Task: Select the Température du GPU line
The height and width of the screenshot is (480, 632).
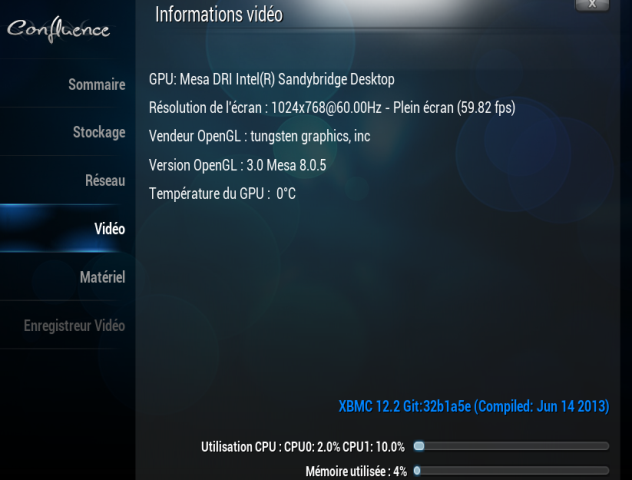Action: click(222, 193)
